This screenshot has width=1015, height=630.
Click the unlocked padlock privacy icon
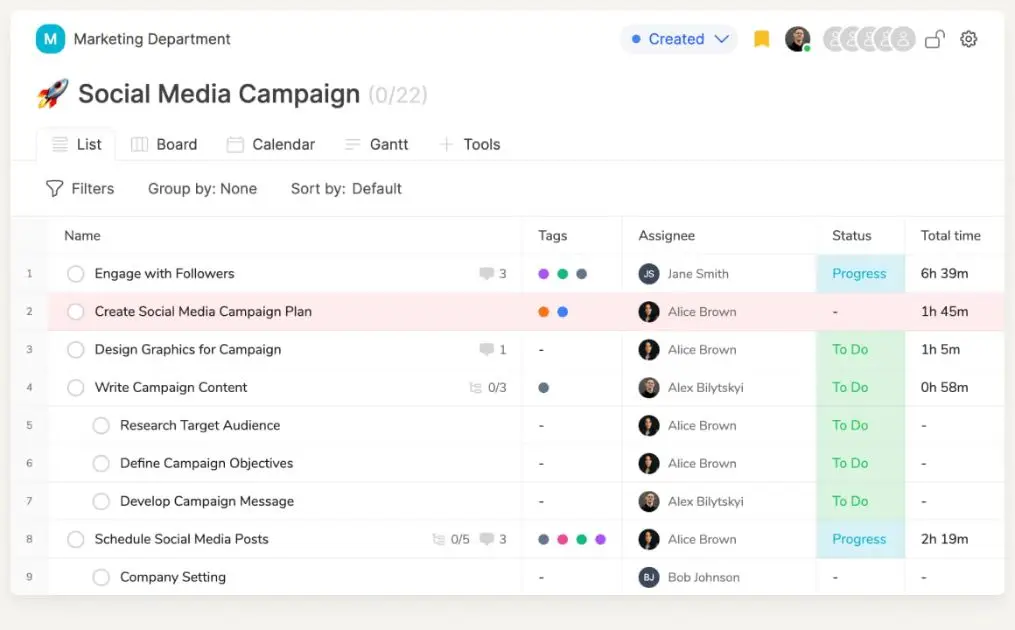point(934,39)
